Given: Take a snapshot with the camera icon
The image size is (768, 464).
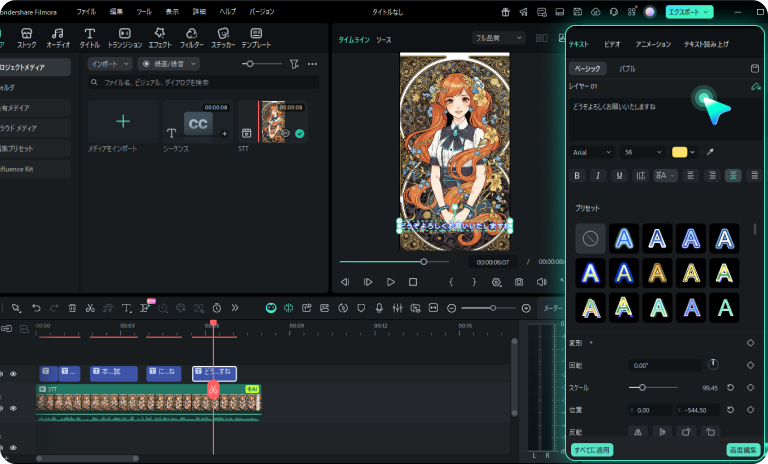Looking at the screenshot, I should tap(519, 283).
